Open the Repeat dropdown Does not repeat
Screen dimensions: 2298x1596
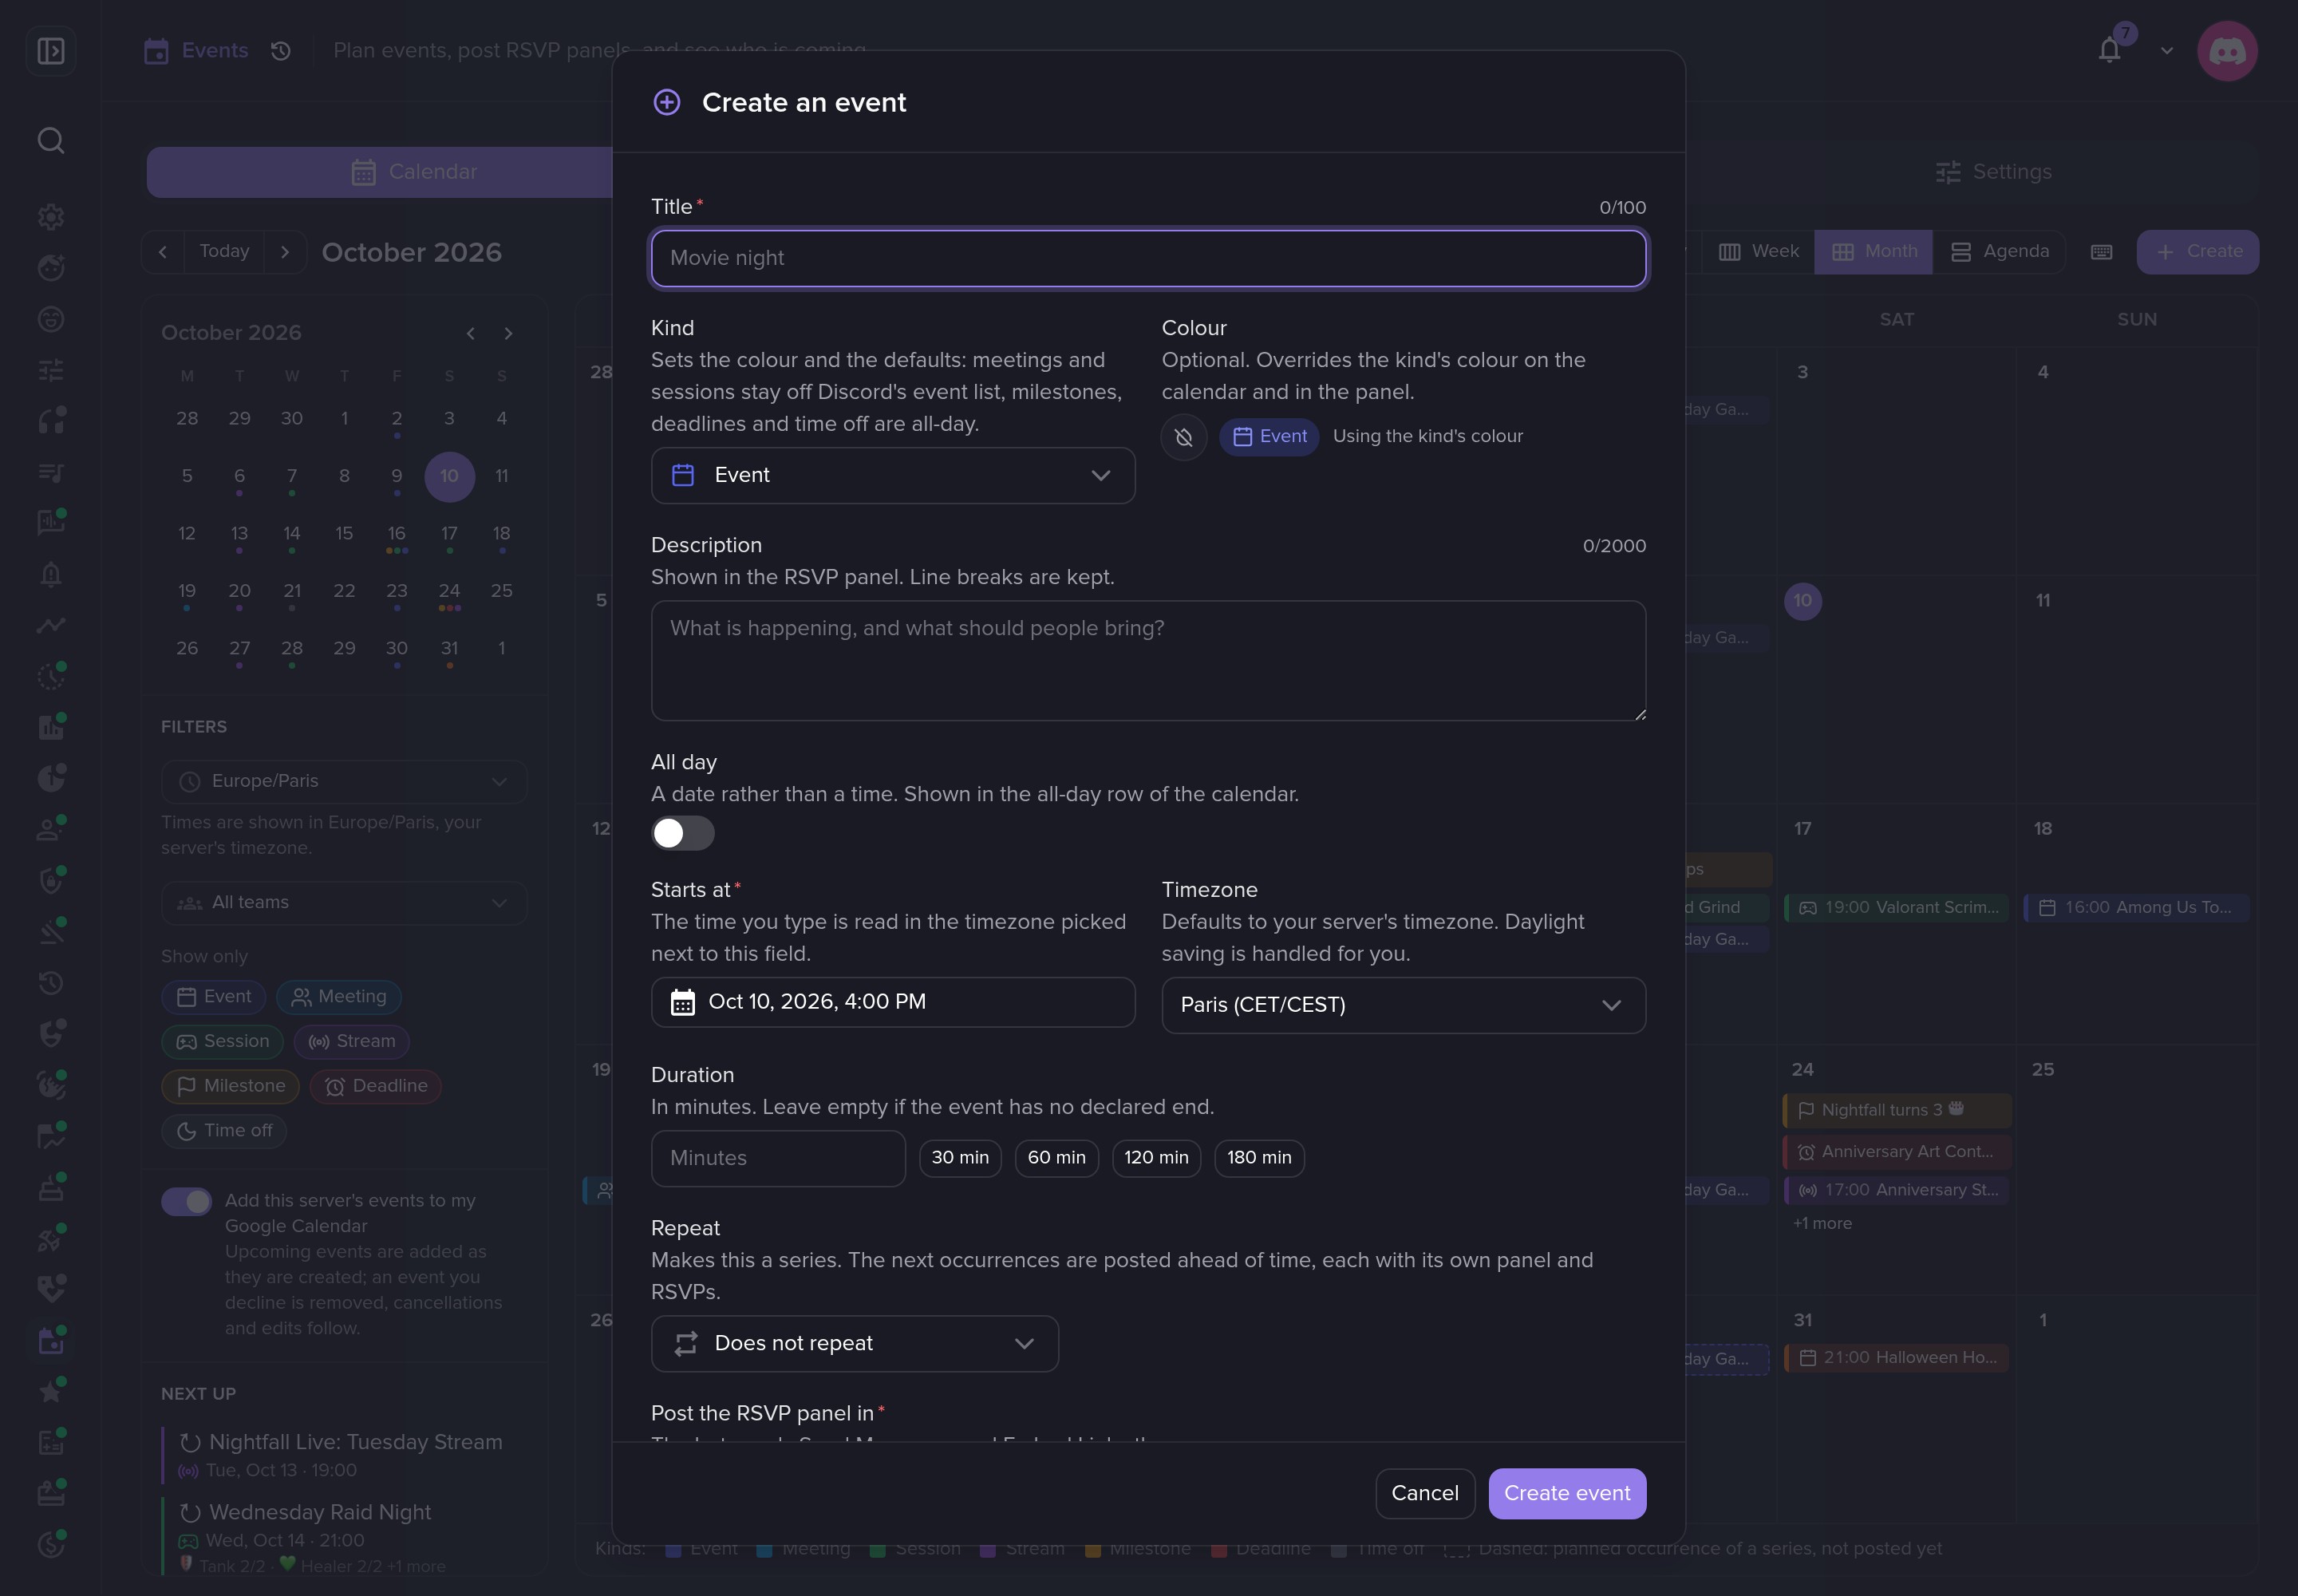coord(855,1343)
